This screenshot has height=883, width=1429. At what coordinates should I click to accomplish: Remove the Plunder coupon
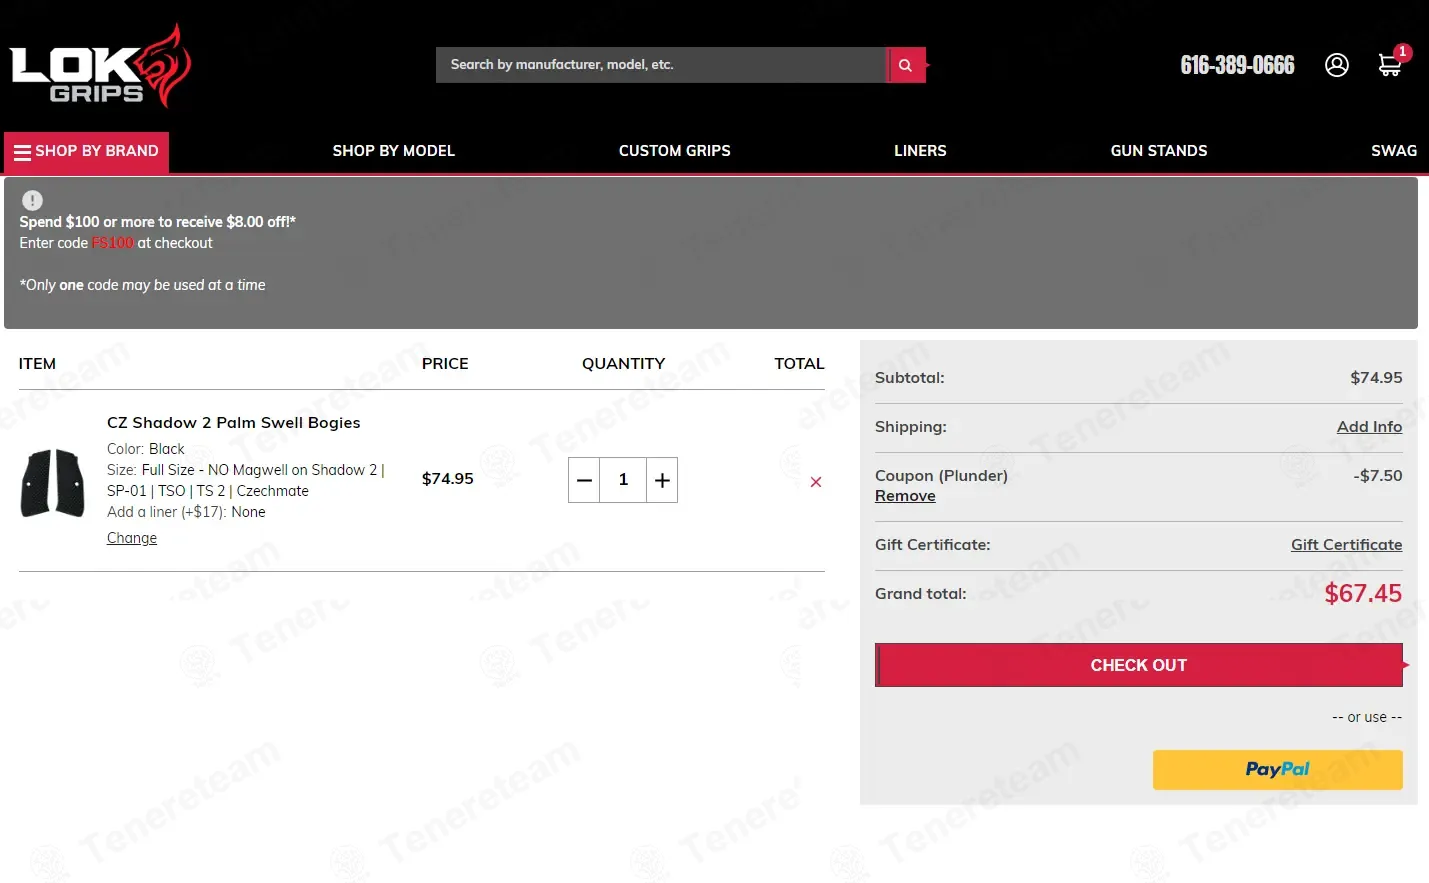coord(905,496)
